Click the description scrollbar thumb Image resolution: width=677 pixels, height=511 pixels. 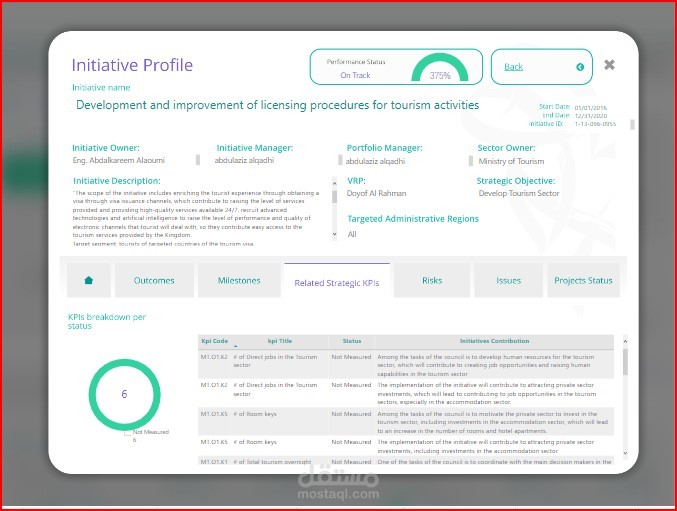point(334,197)
